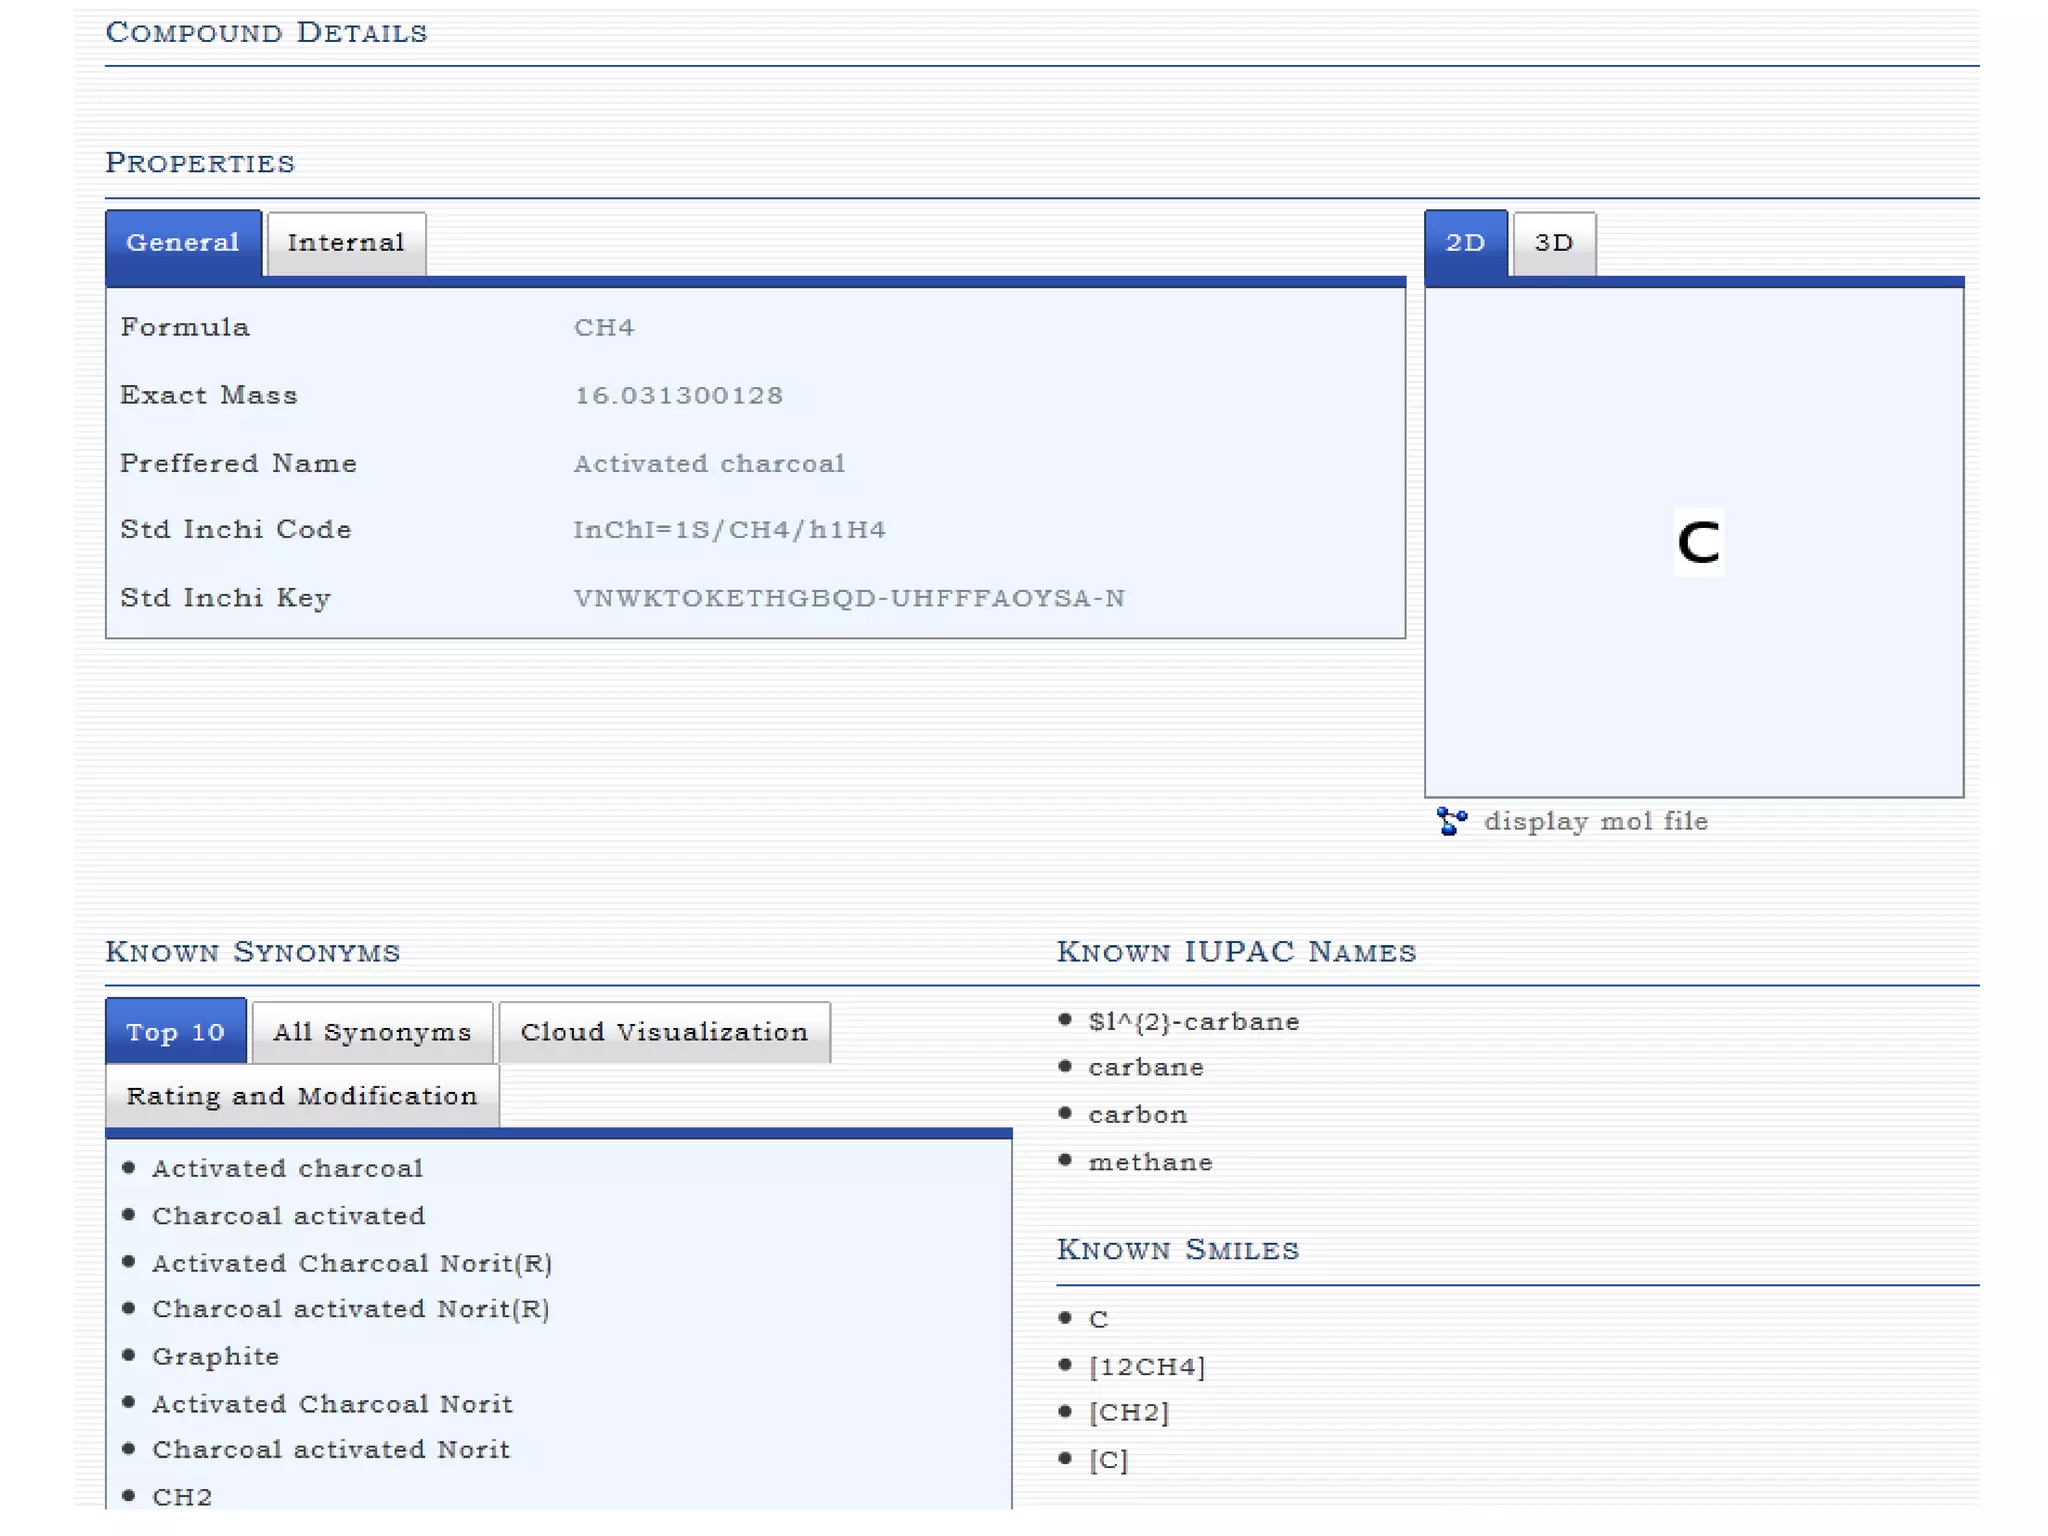This screenshot has width=2048, height=1536.
Task: Select the General properties tab
Action: (x=183, y=243)
